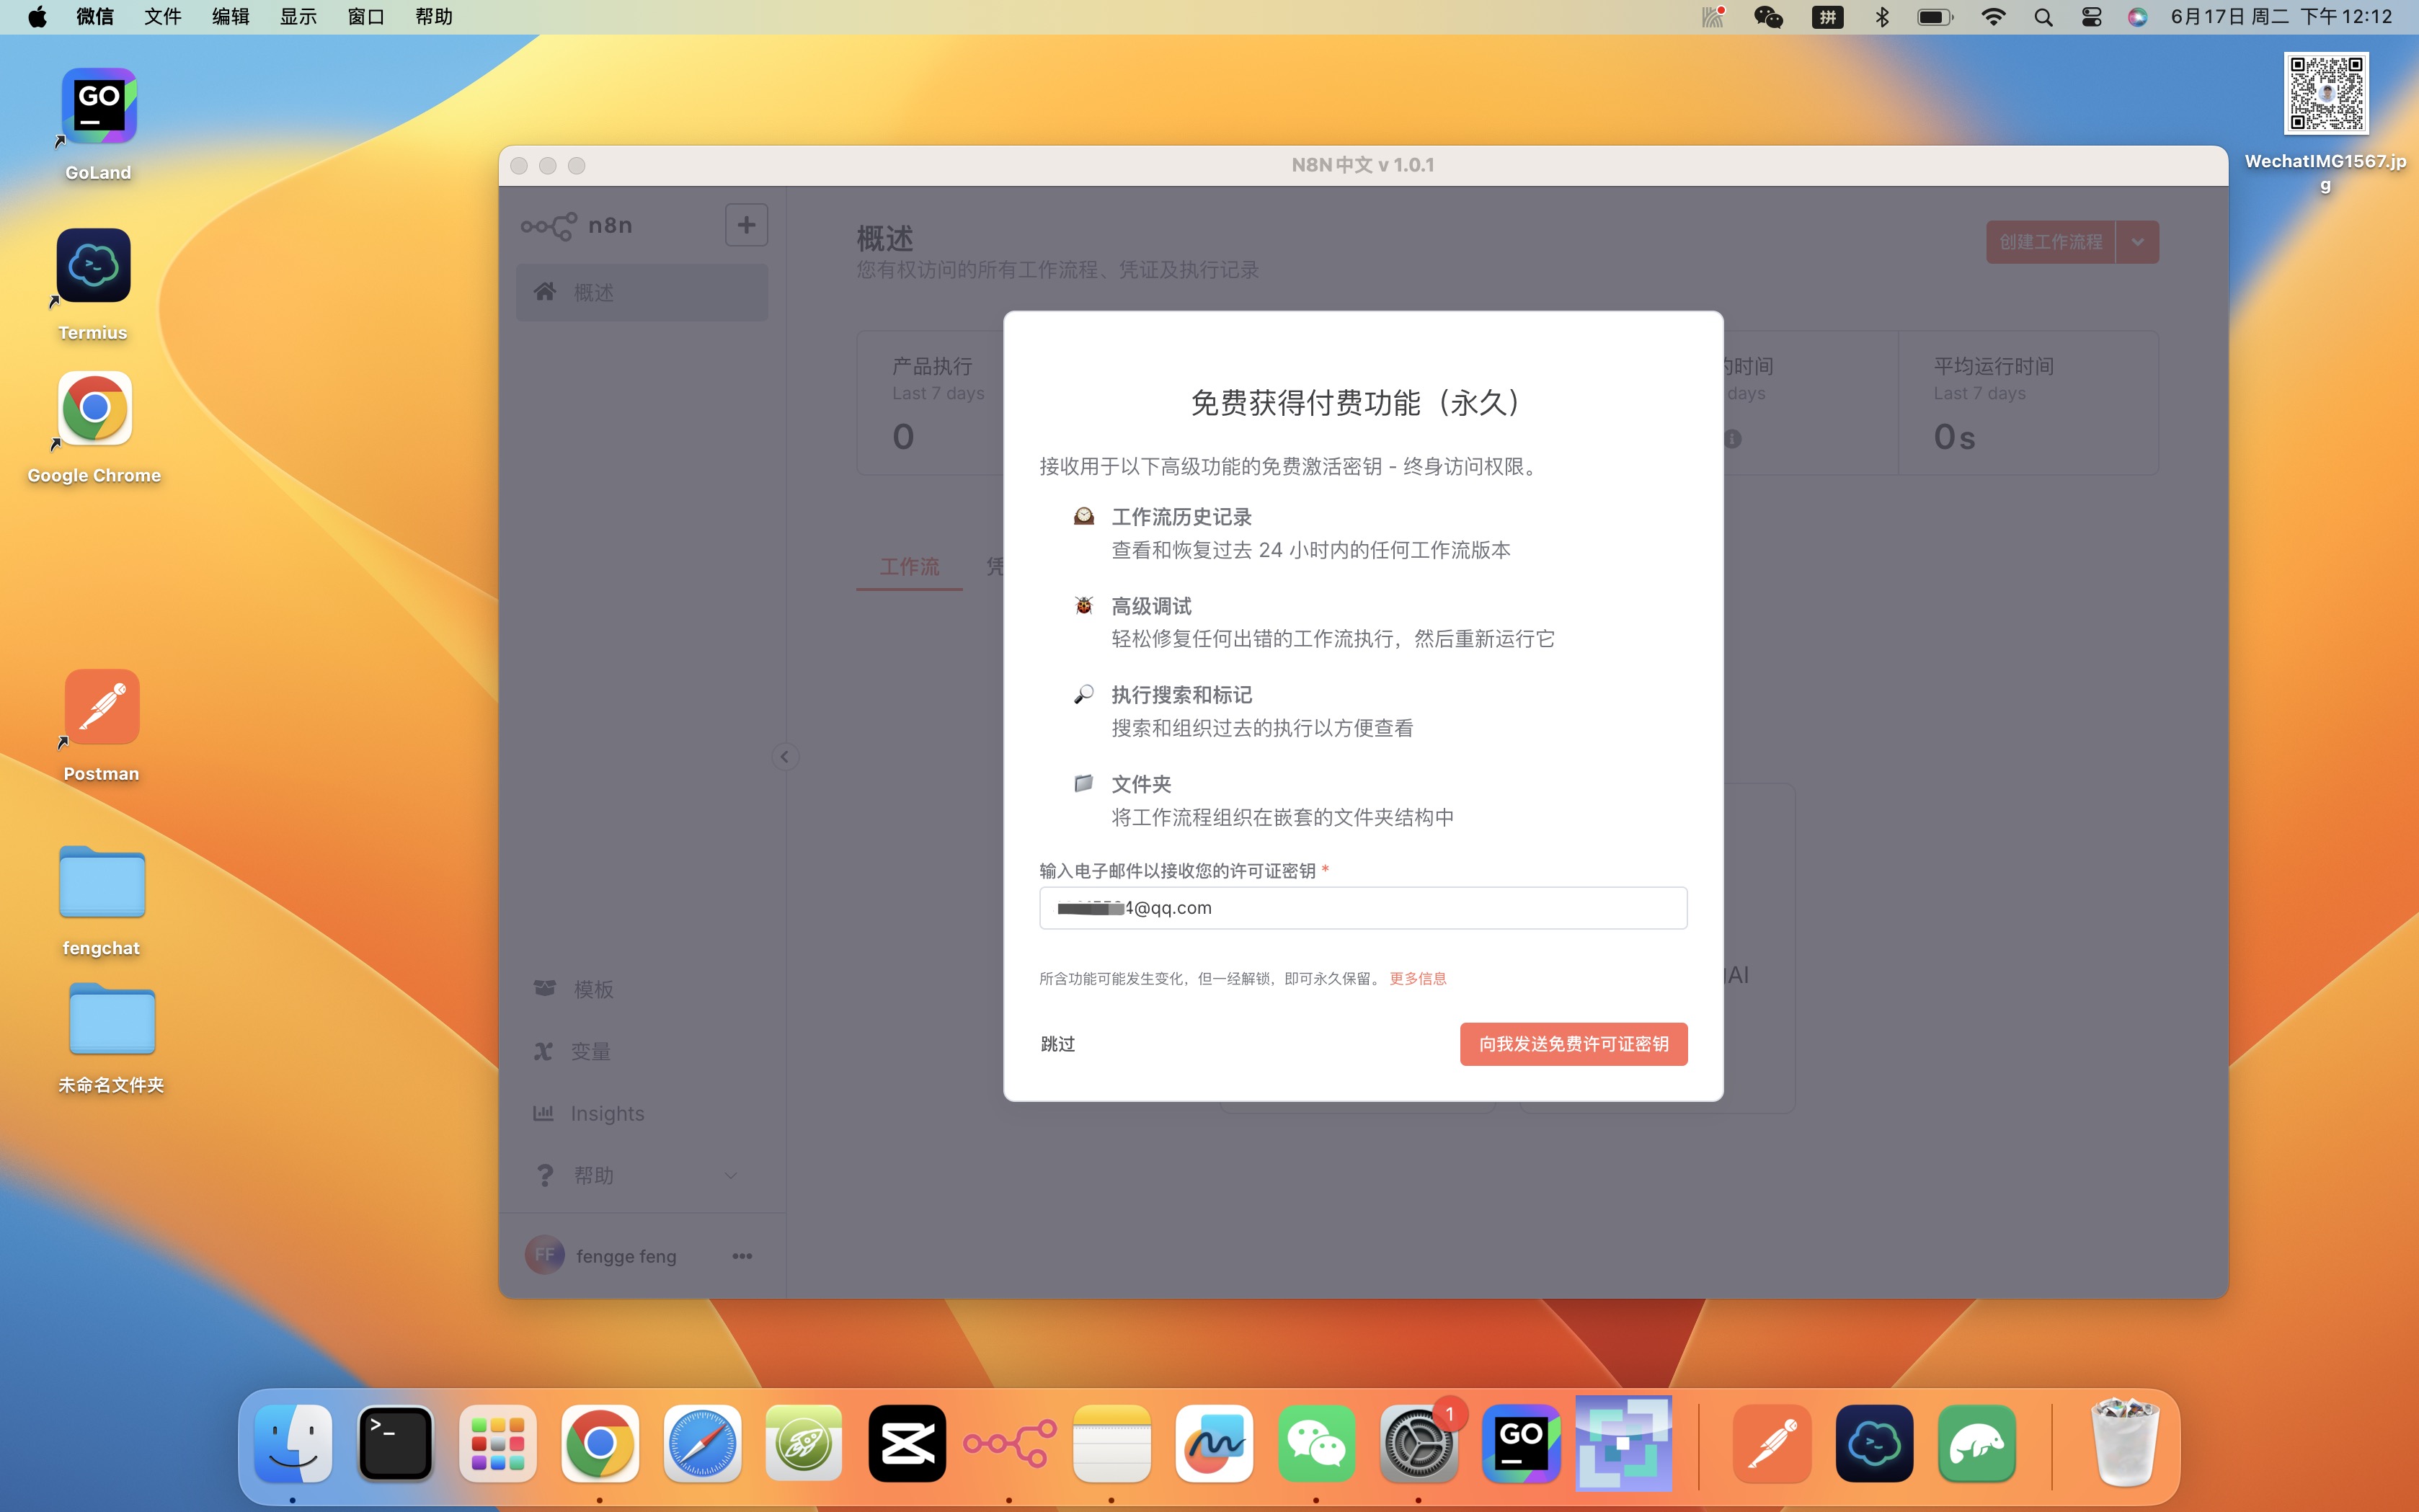Open Spotlight search in menu bar

(2043, 17)
